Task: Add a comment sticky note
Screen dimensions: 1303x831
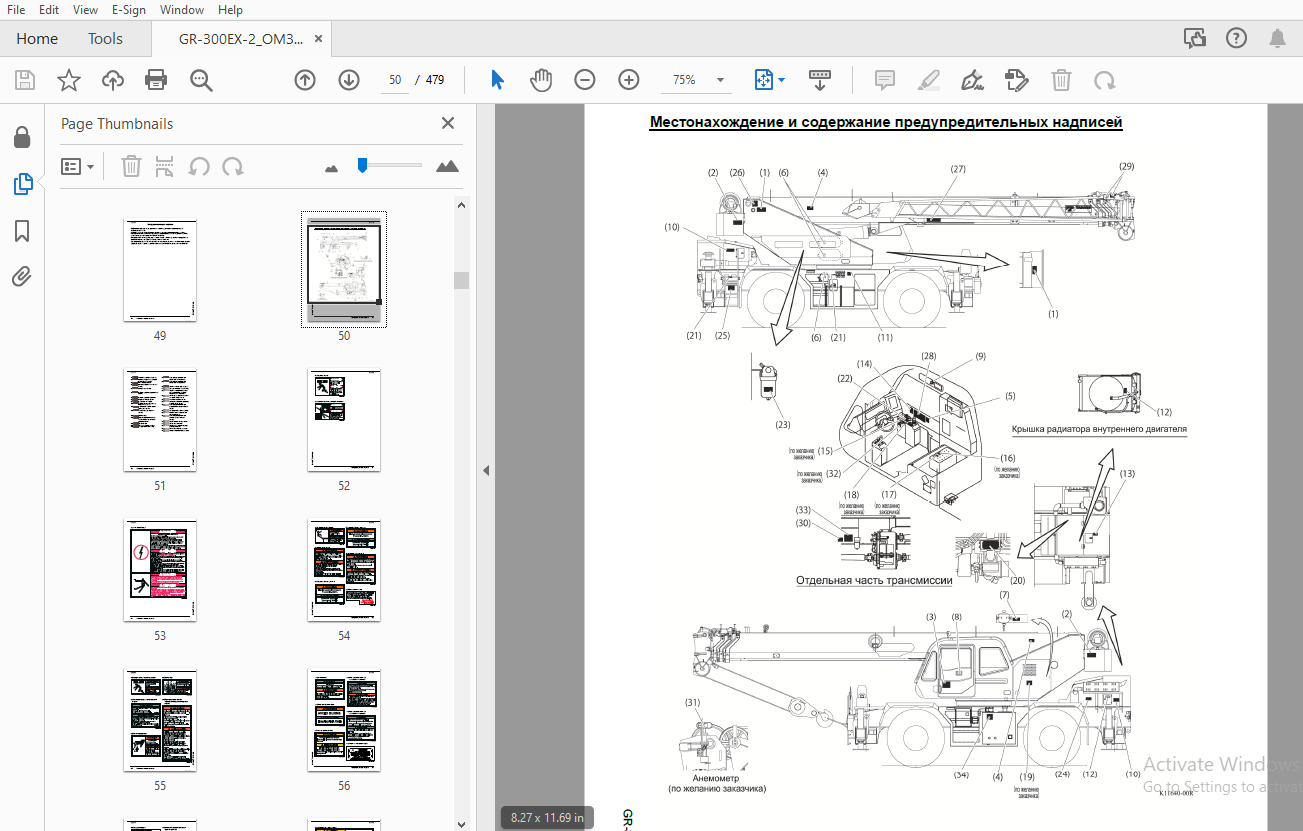Action: [884, 81]
